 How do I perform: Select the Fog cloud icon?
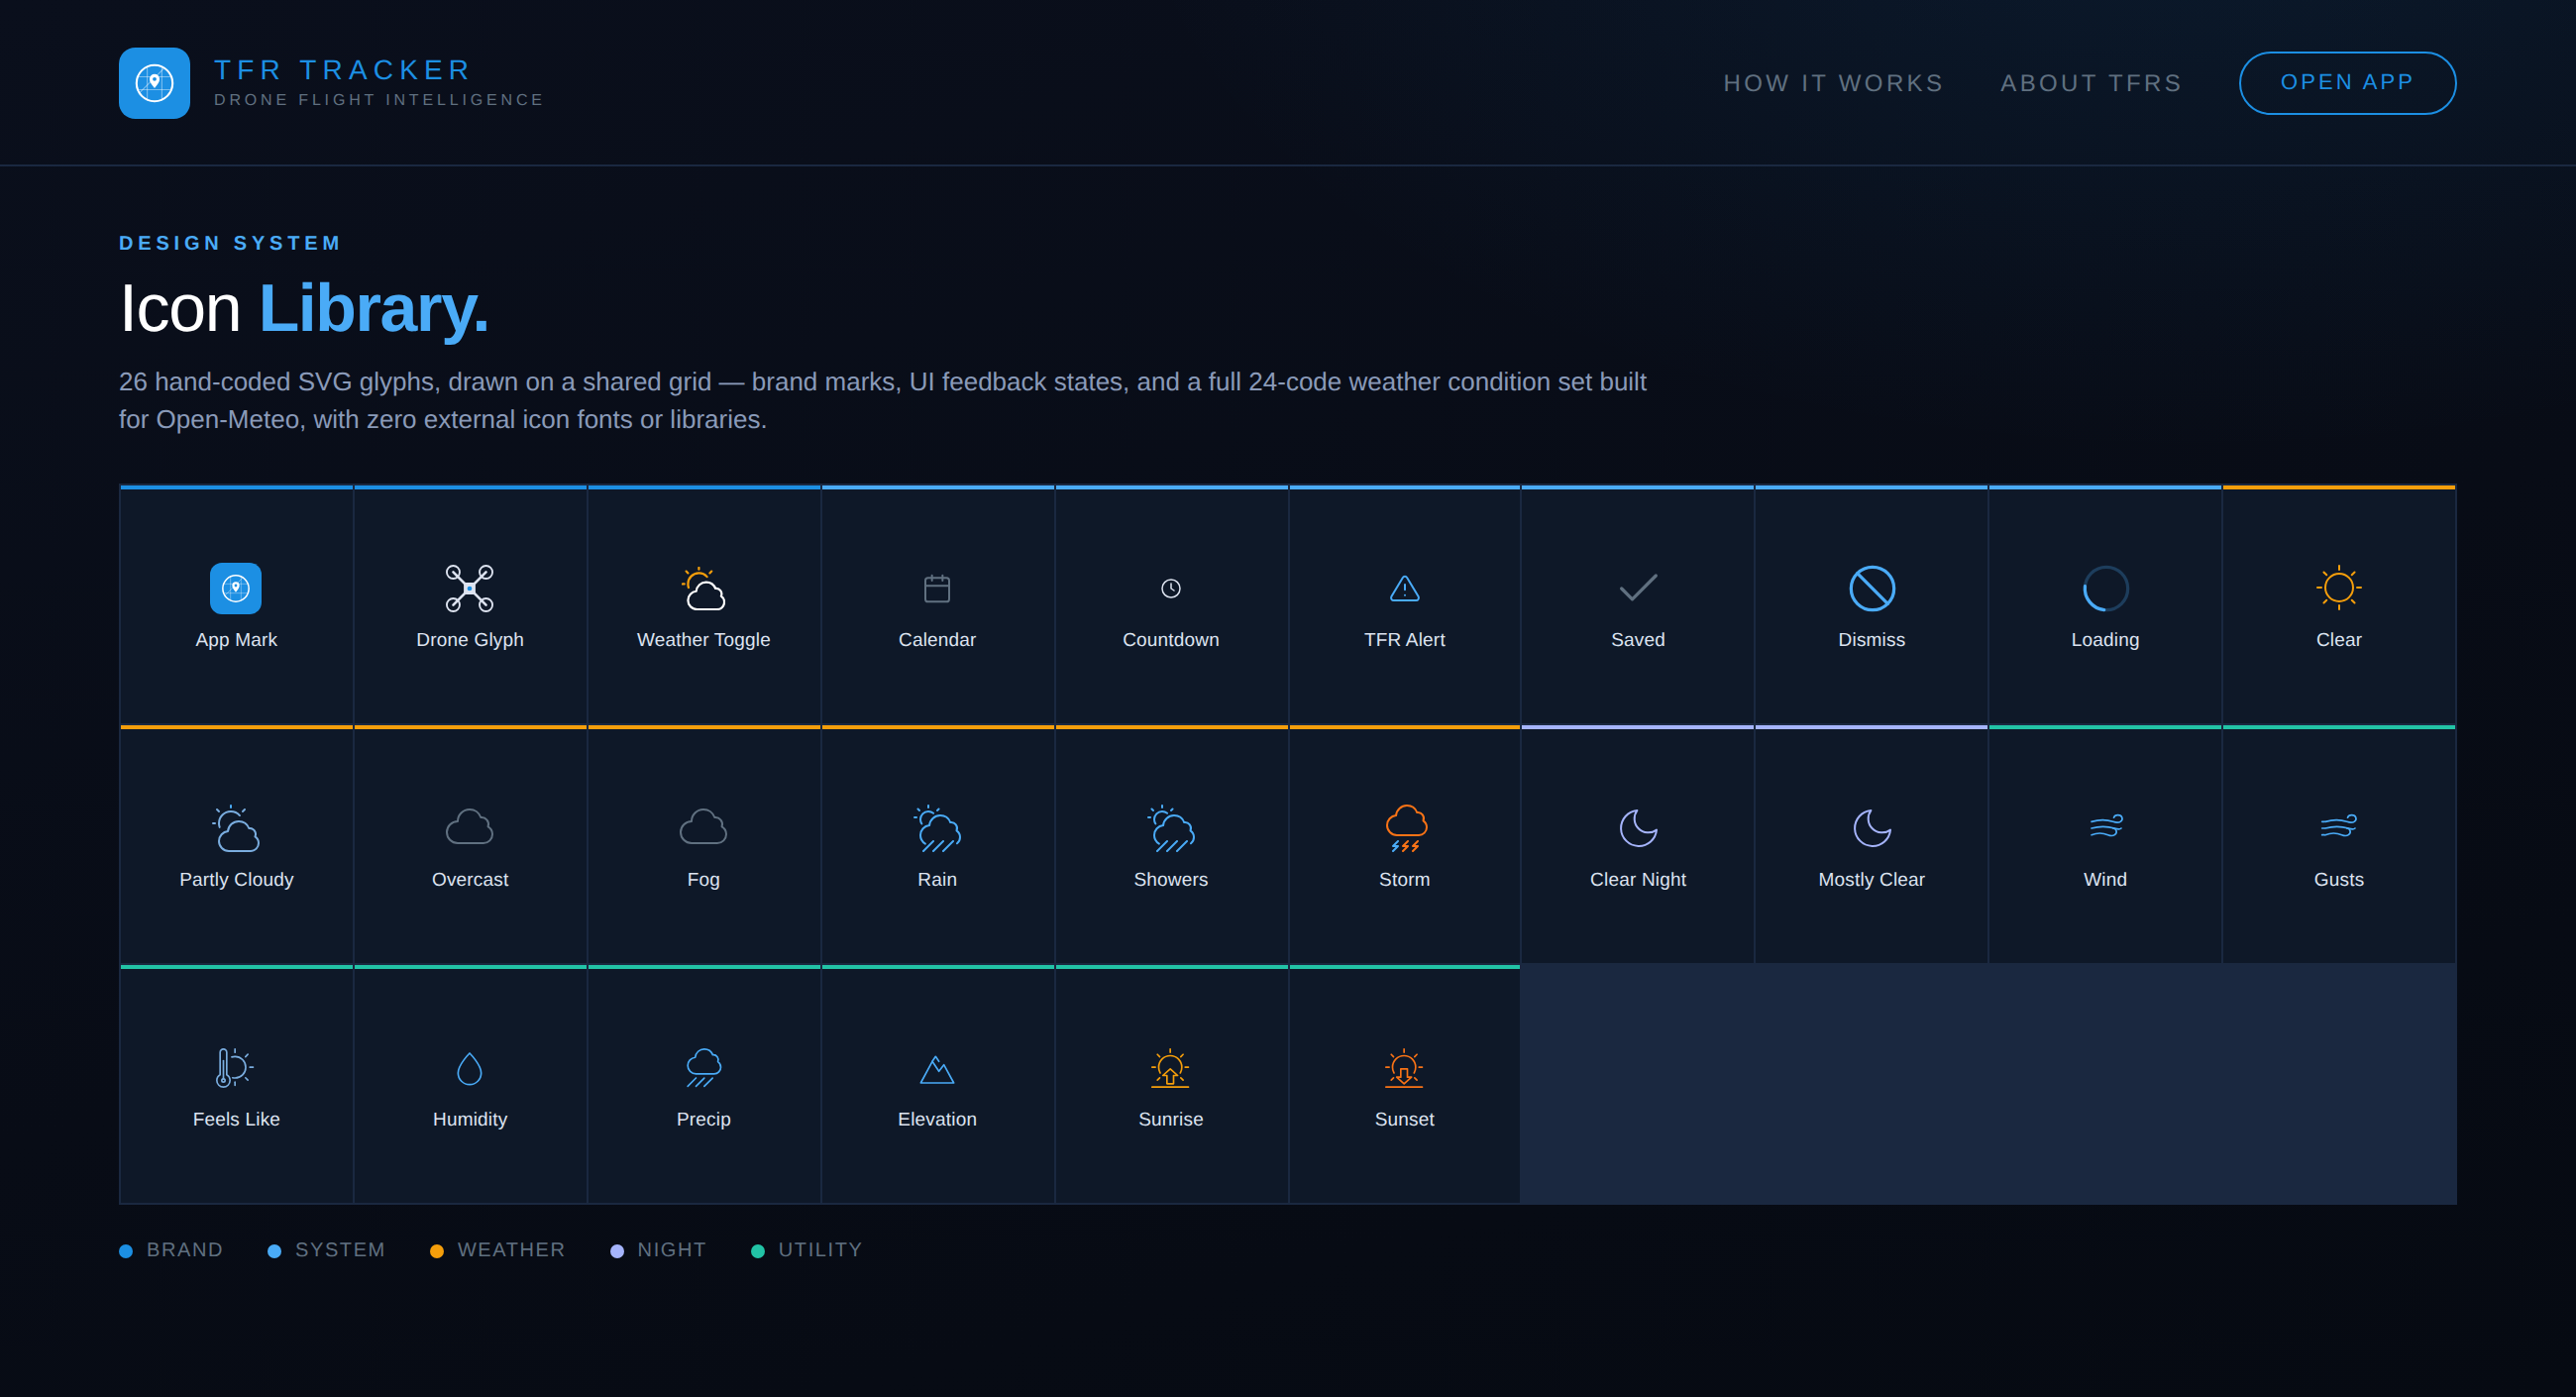point(703,828)
